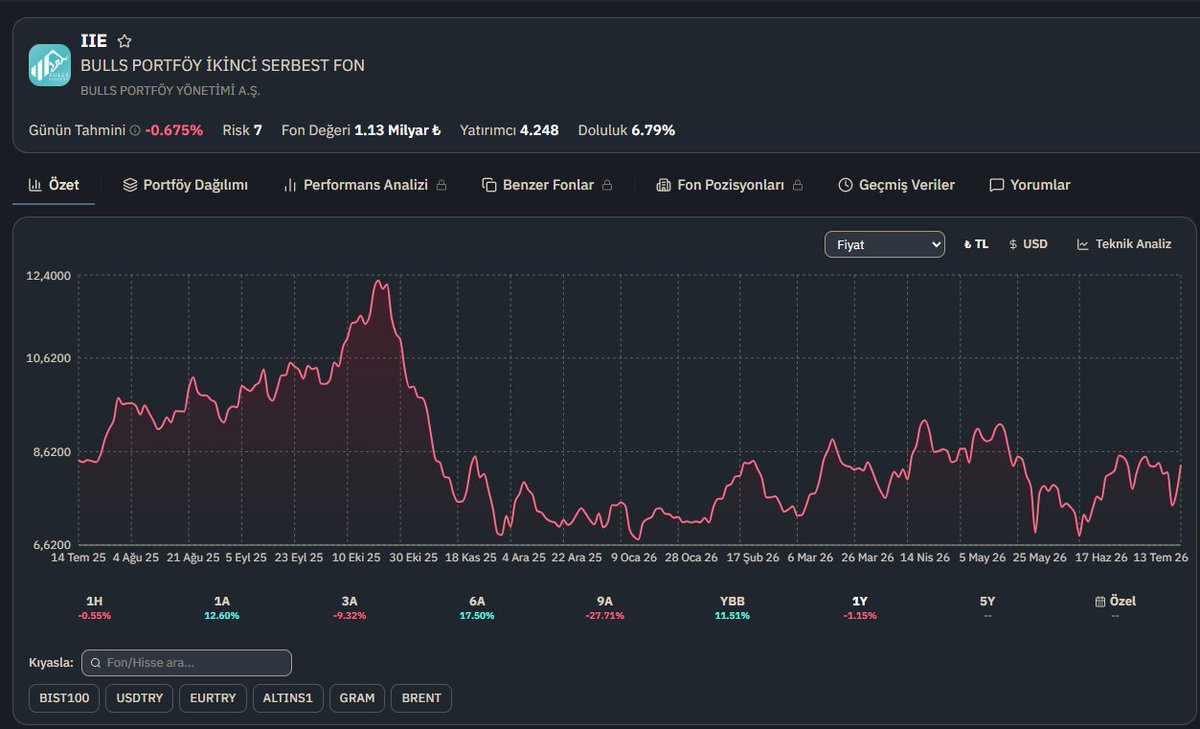Click the lock icon on Fon Pozisyonları
The width and height of the screenshot is (1200, 729).
[x=797, y=185]
